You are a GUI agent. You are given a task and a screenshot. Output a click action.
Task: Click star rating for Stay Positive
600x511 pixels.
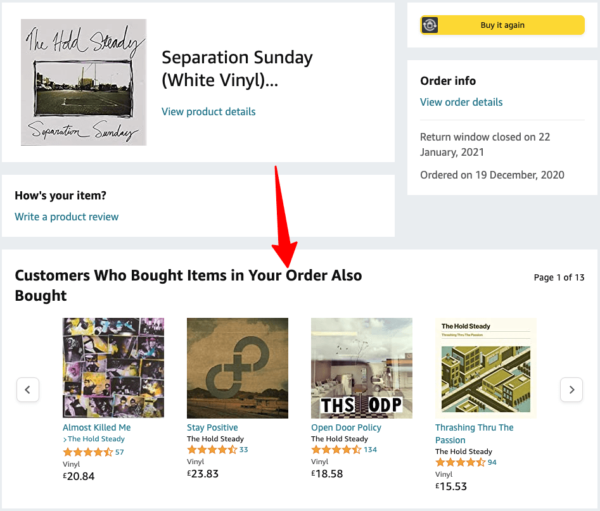point(211,450)
